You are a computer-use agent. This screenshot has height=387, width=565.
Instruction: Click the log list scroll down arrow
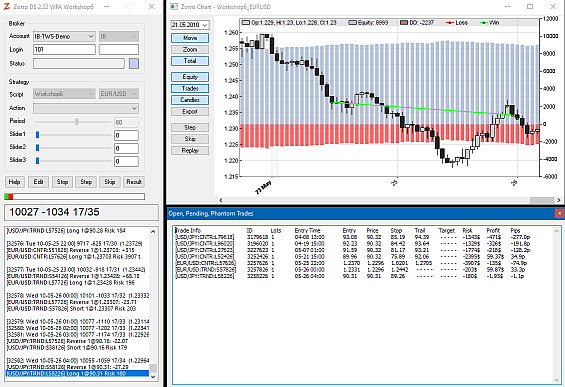153,377
